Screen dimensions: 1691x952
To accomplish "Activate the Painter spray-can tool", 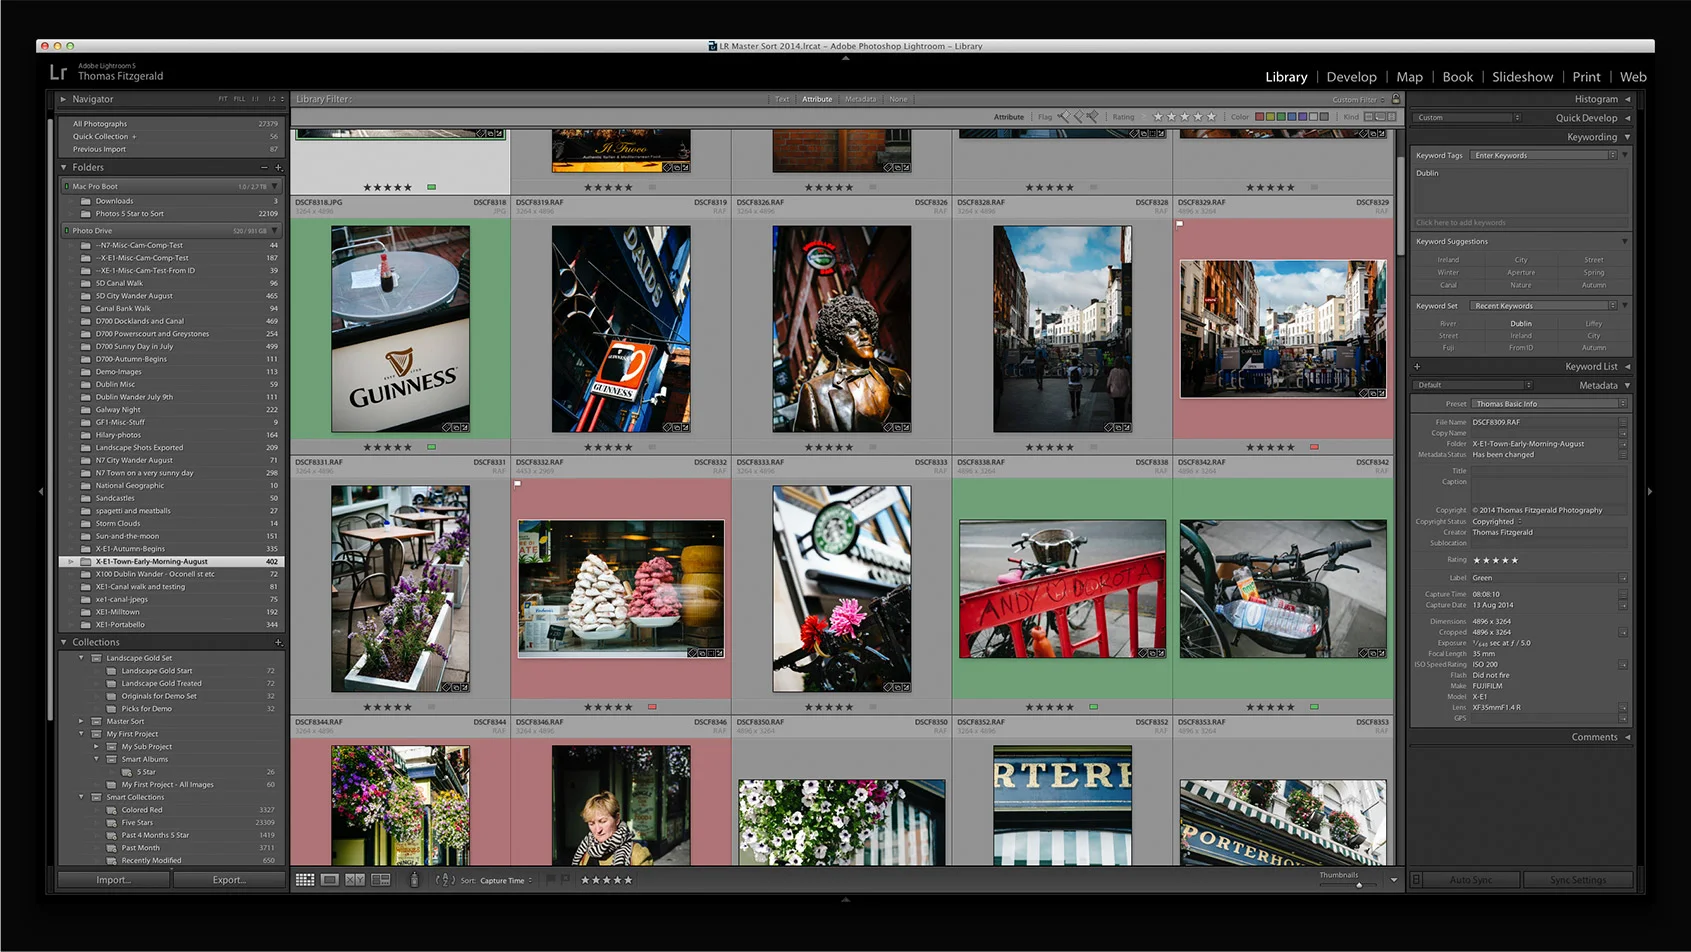I will click(413, 880).
